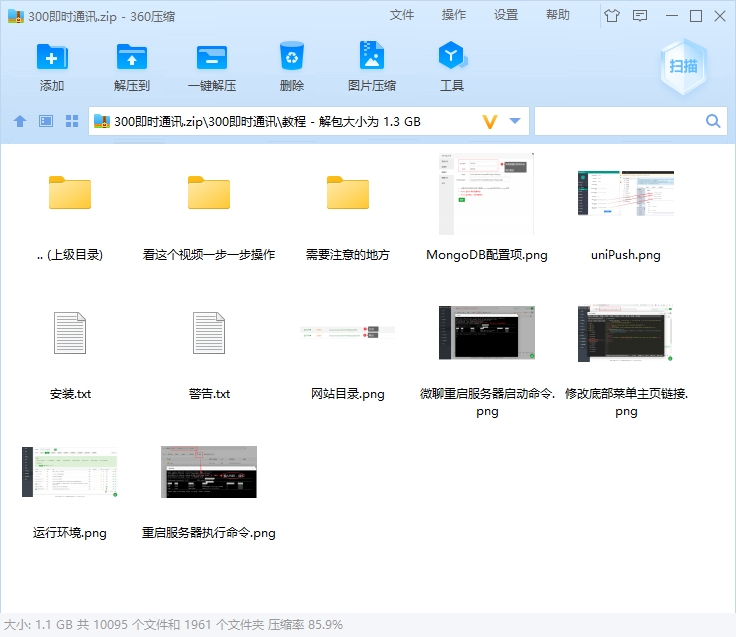This screenshot has width=736, height=637.
Task: Select the MongoDB配置项.png thumbnail
Action: click(486, 194)
